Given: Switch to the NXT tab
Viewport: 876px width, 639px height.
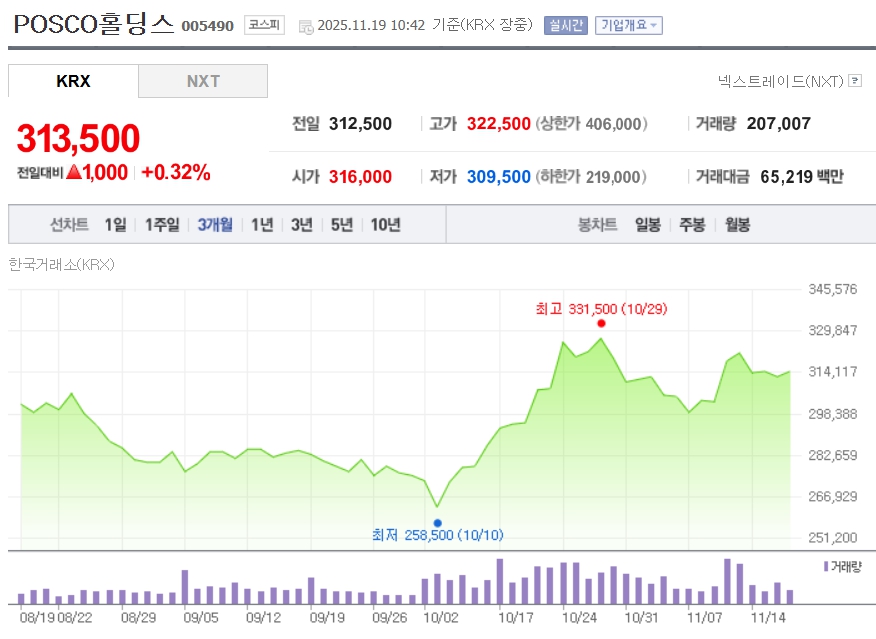Looking at the screenshot, I should 203,81.
